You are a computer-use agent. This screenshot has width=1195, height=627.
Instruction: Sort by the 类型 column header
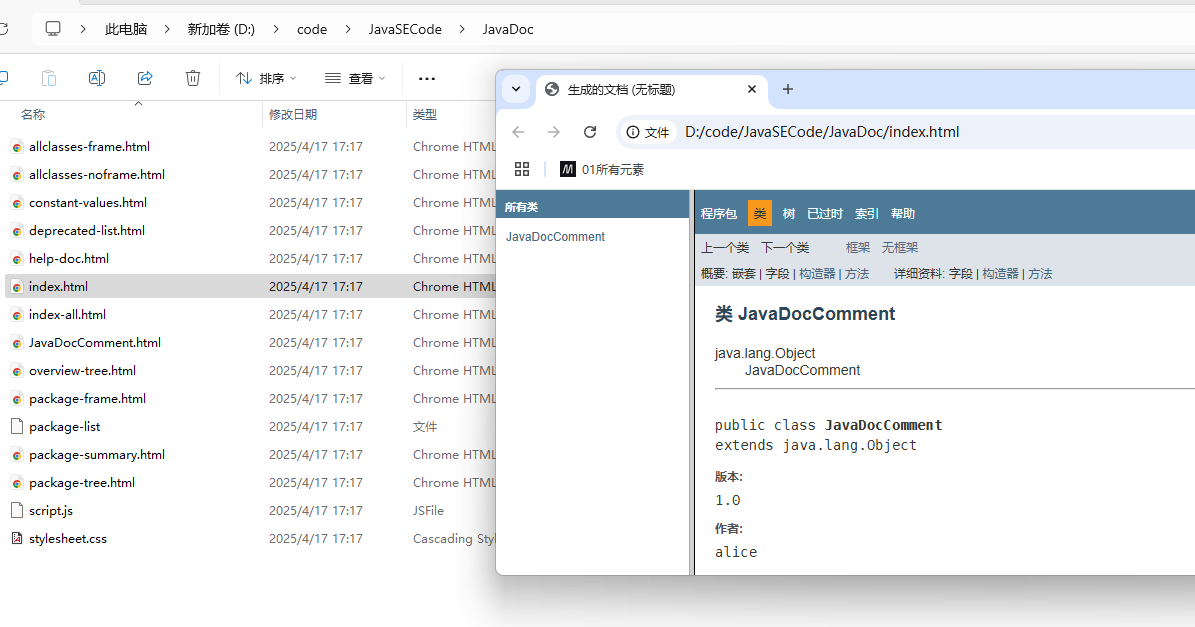tap(424, 114)
